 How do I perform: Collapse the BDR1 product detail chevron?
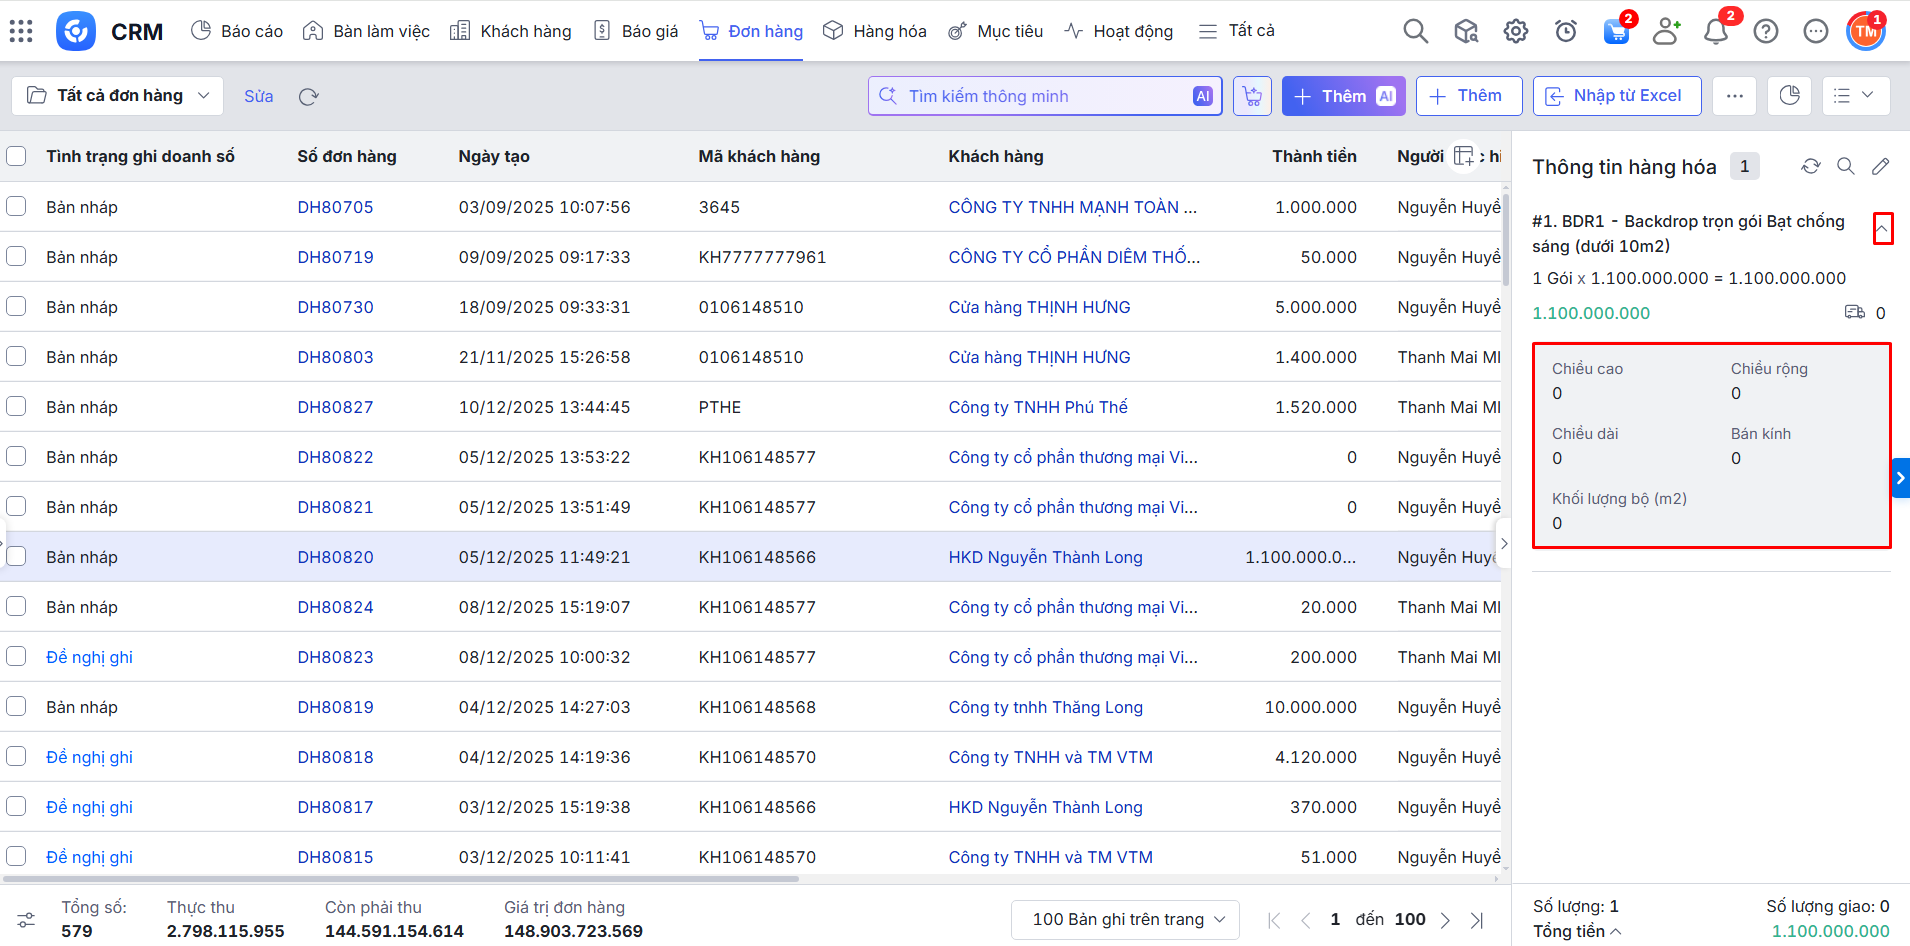pos(1882,228)
